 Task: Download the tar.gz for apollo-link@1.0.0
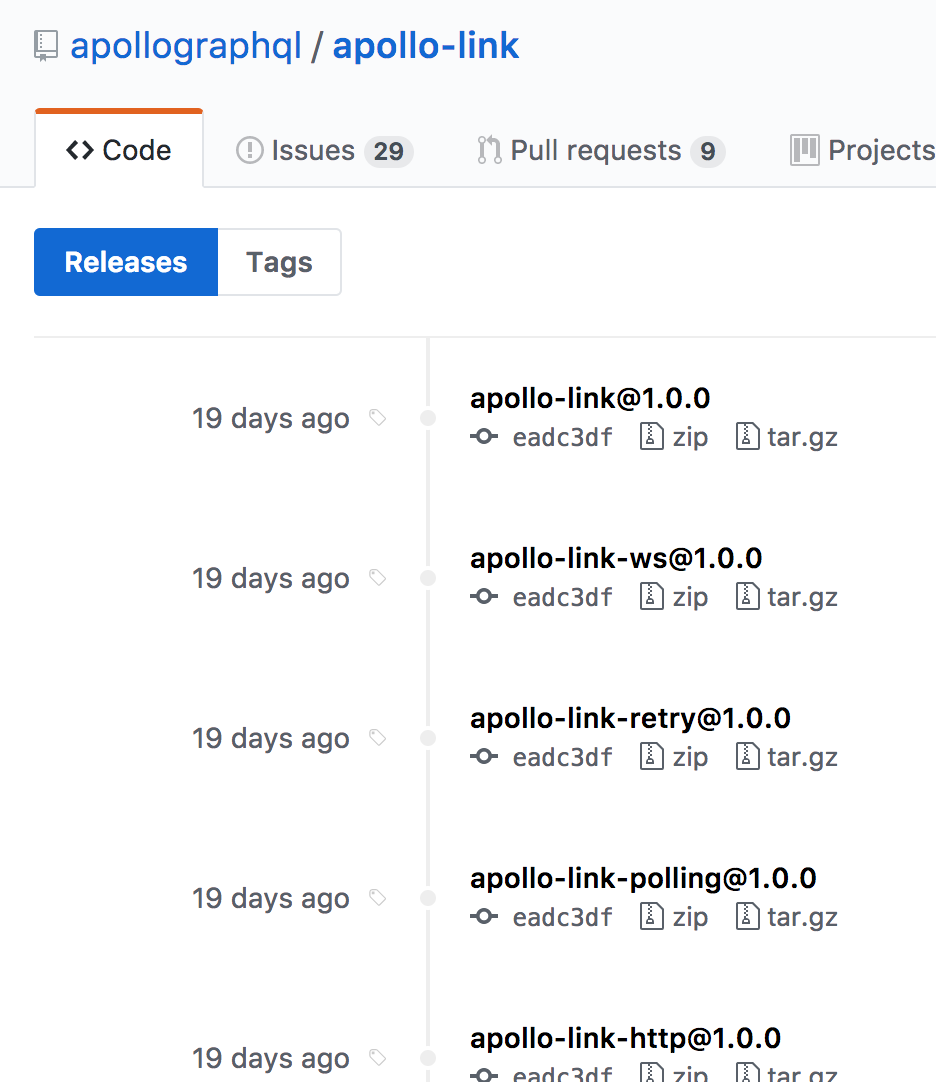pos(801,437)
